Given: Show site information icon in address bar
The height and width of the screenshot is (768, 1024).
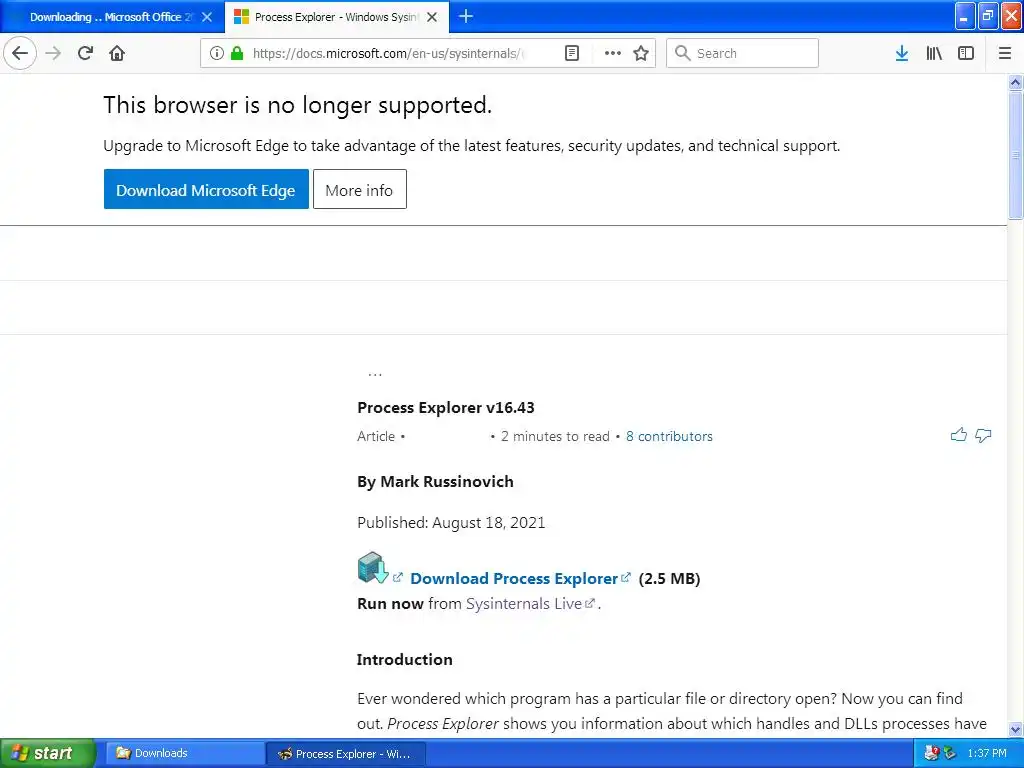Looking at the screenshot, I should coord(217,53).
